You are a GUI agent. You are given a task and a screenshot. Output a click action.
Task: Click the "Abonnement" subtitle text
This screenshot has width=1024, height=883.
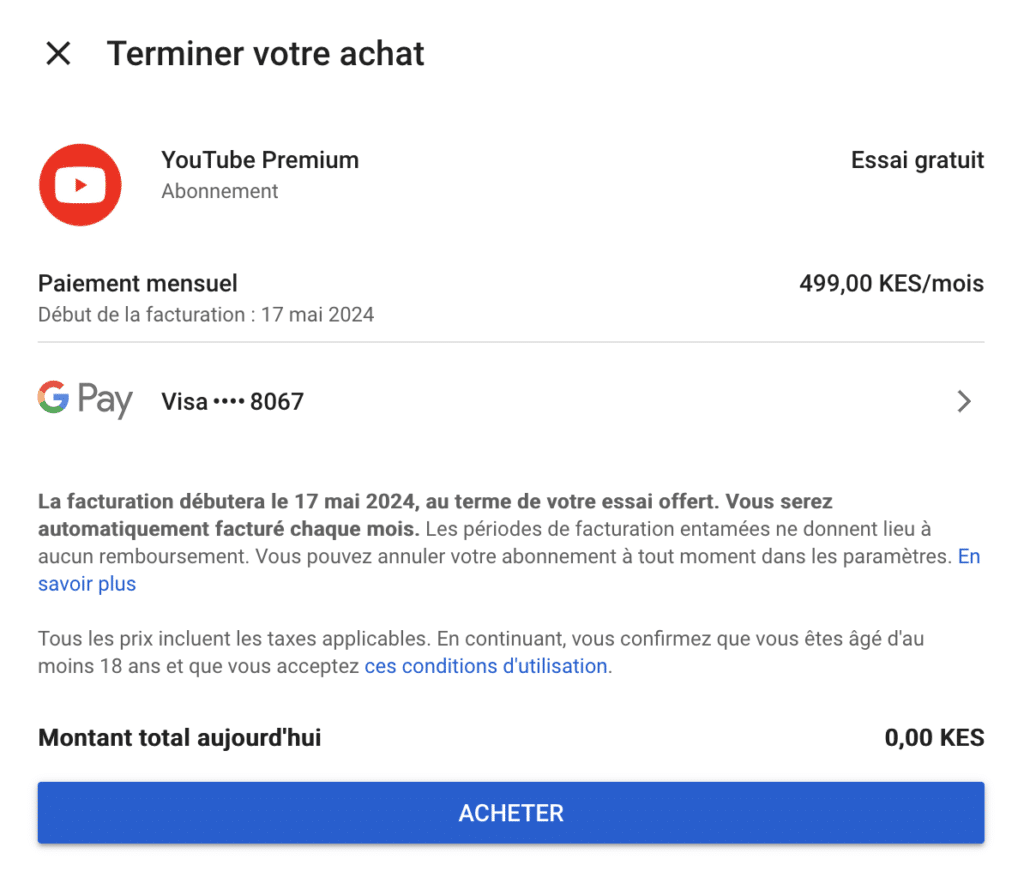pyautogui.click(x=219, y=191)
